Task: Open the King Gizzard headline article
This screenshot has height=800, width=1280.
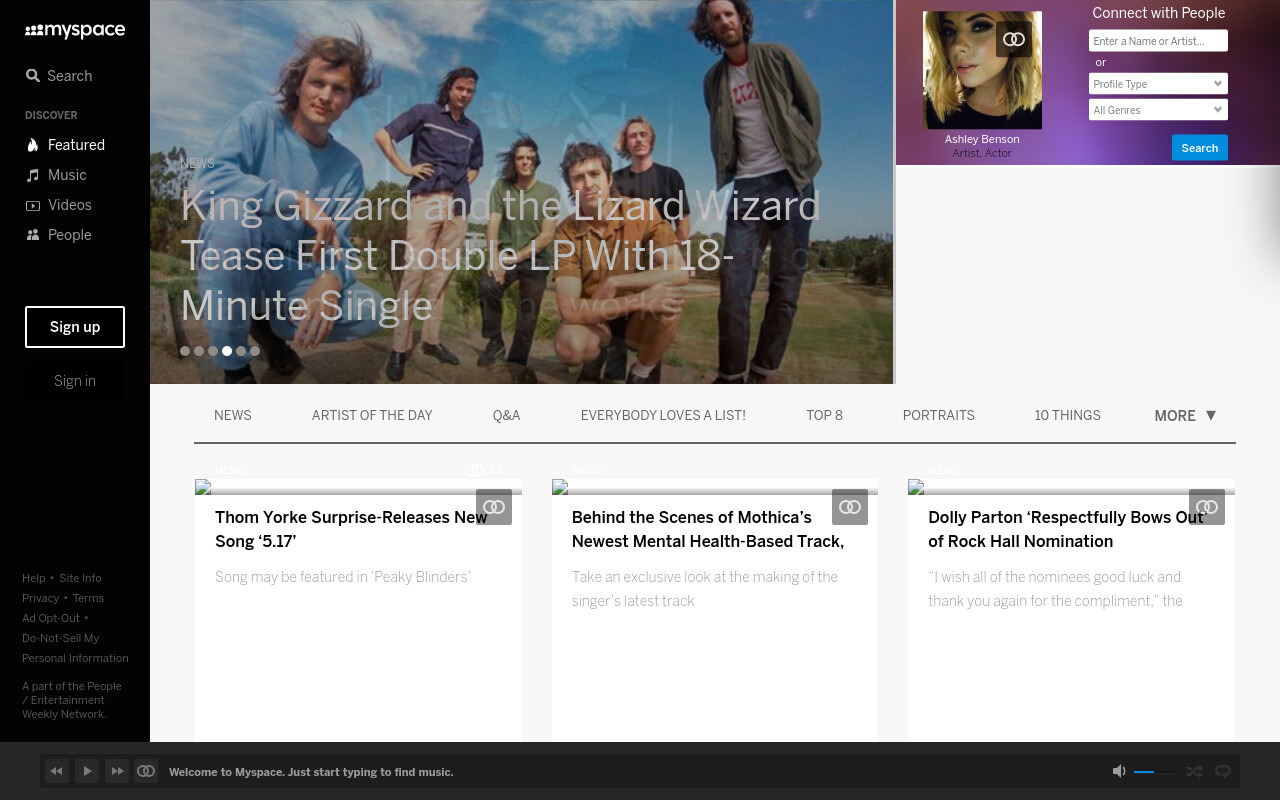Action: click(x=500, y=256)
